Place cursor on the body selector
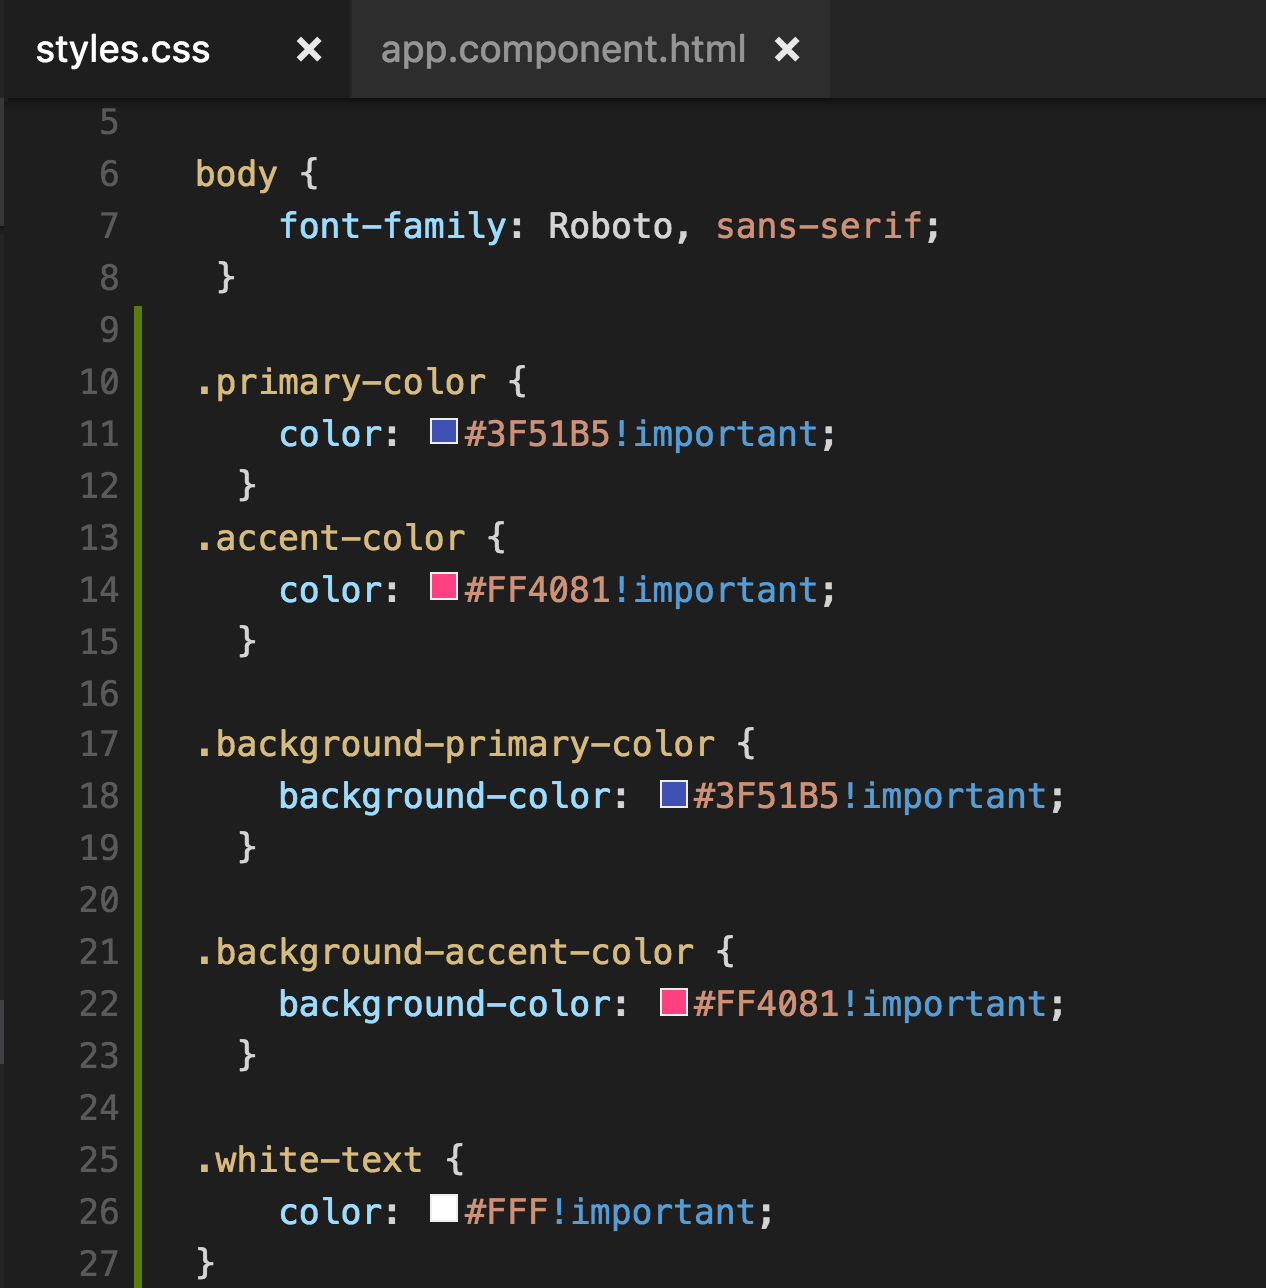 click(x=236, y=174)
